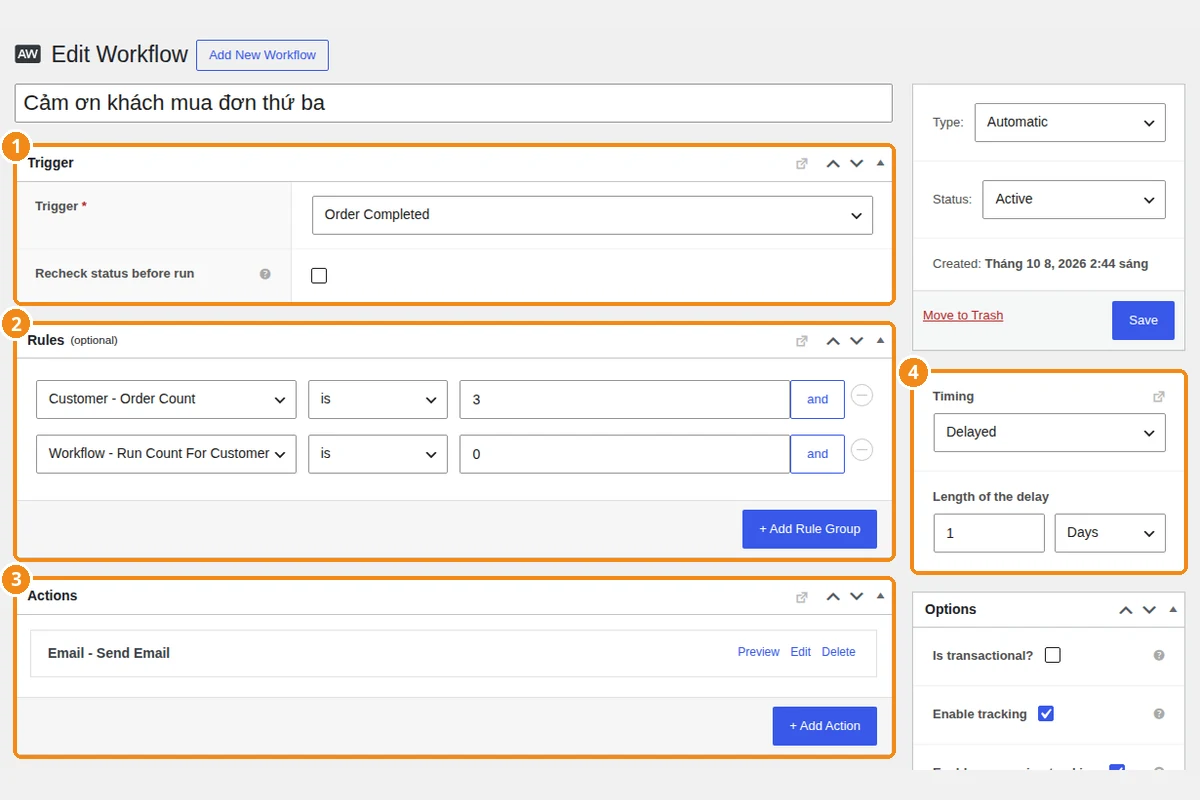Screen dimensions: 1200x800
Task: Open the Status dropdown showing Active
Action: pyautogui.click(x=1074, y=199)
